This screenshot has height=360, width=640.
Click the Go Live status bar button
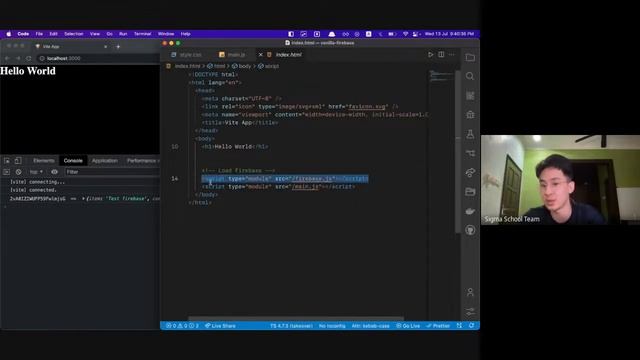click(408, 326)
